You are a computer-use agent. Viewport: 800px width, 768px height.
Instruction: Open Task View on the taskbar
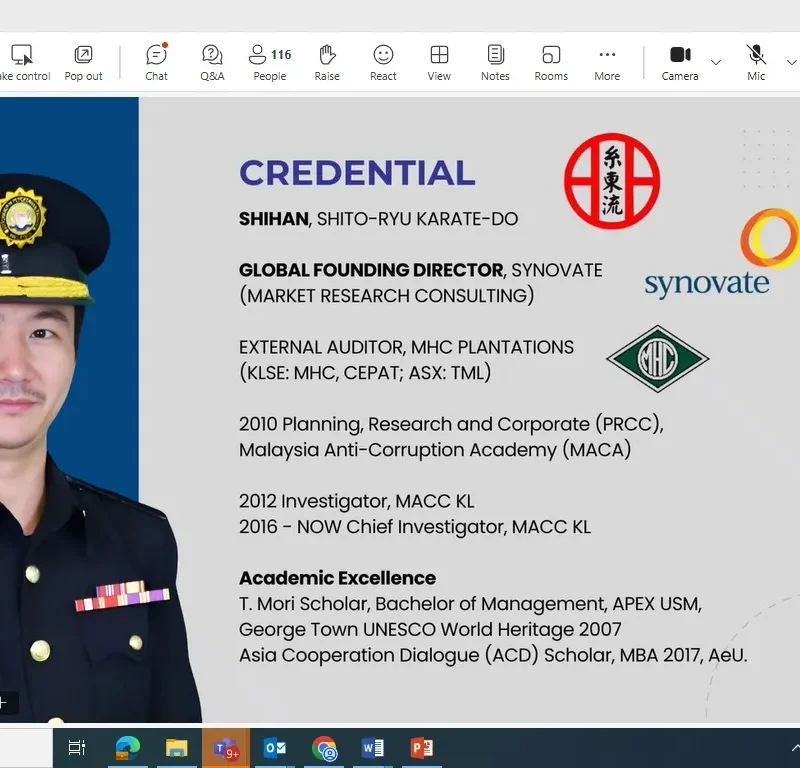[x=77, y=748]
